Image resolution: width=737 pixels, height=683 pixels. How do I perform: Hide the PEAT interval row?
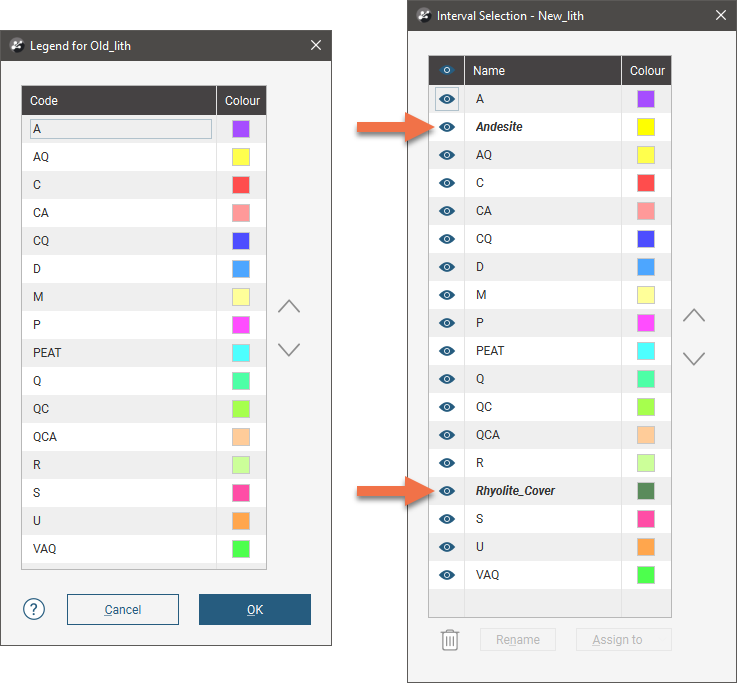coord(447,351)
